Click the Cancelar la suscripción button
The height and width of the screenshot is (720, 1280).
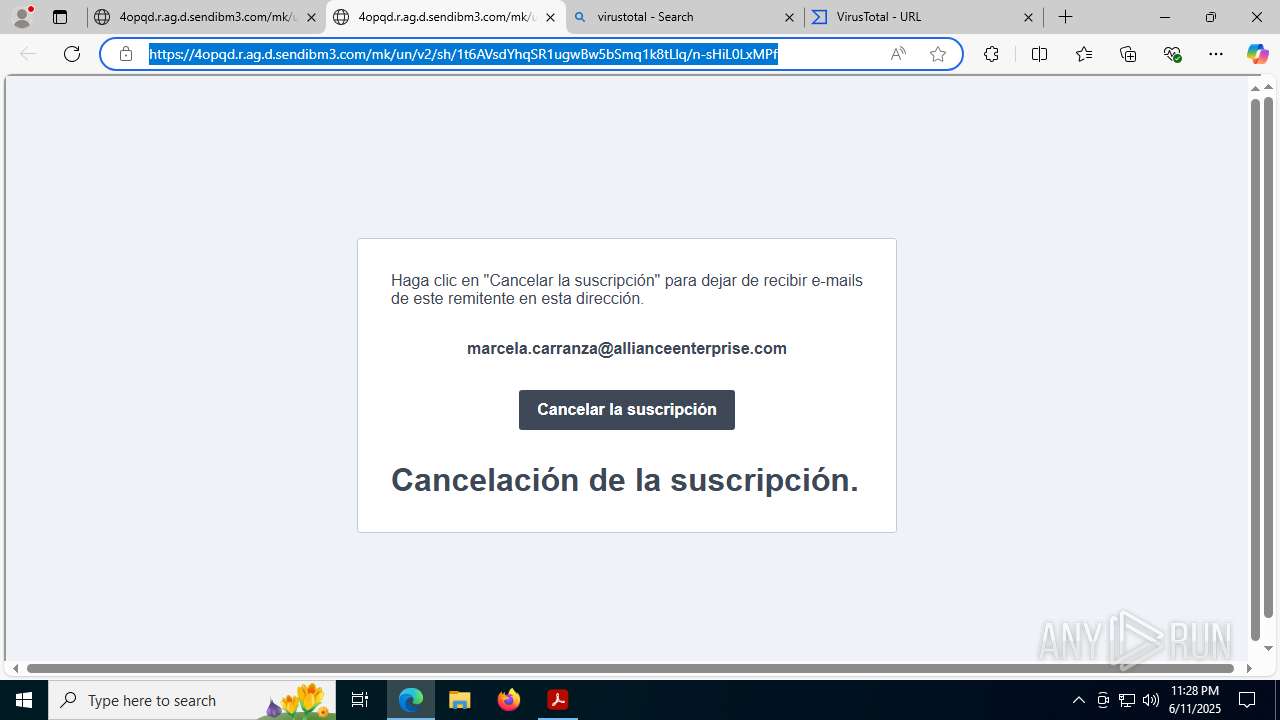pos(627,410)
